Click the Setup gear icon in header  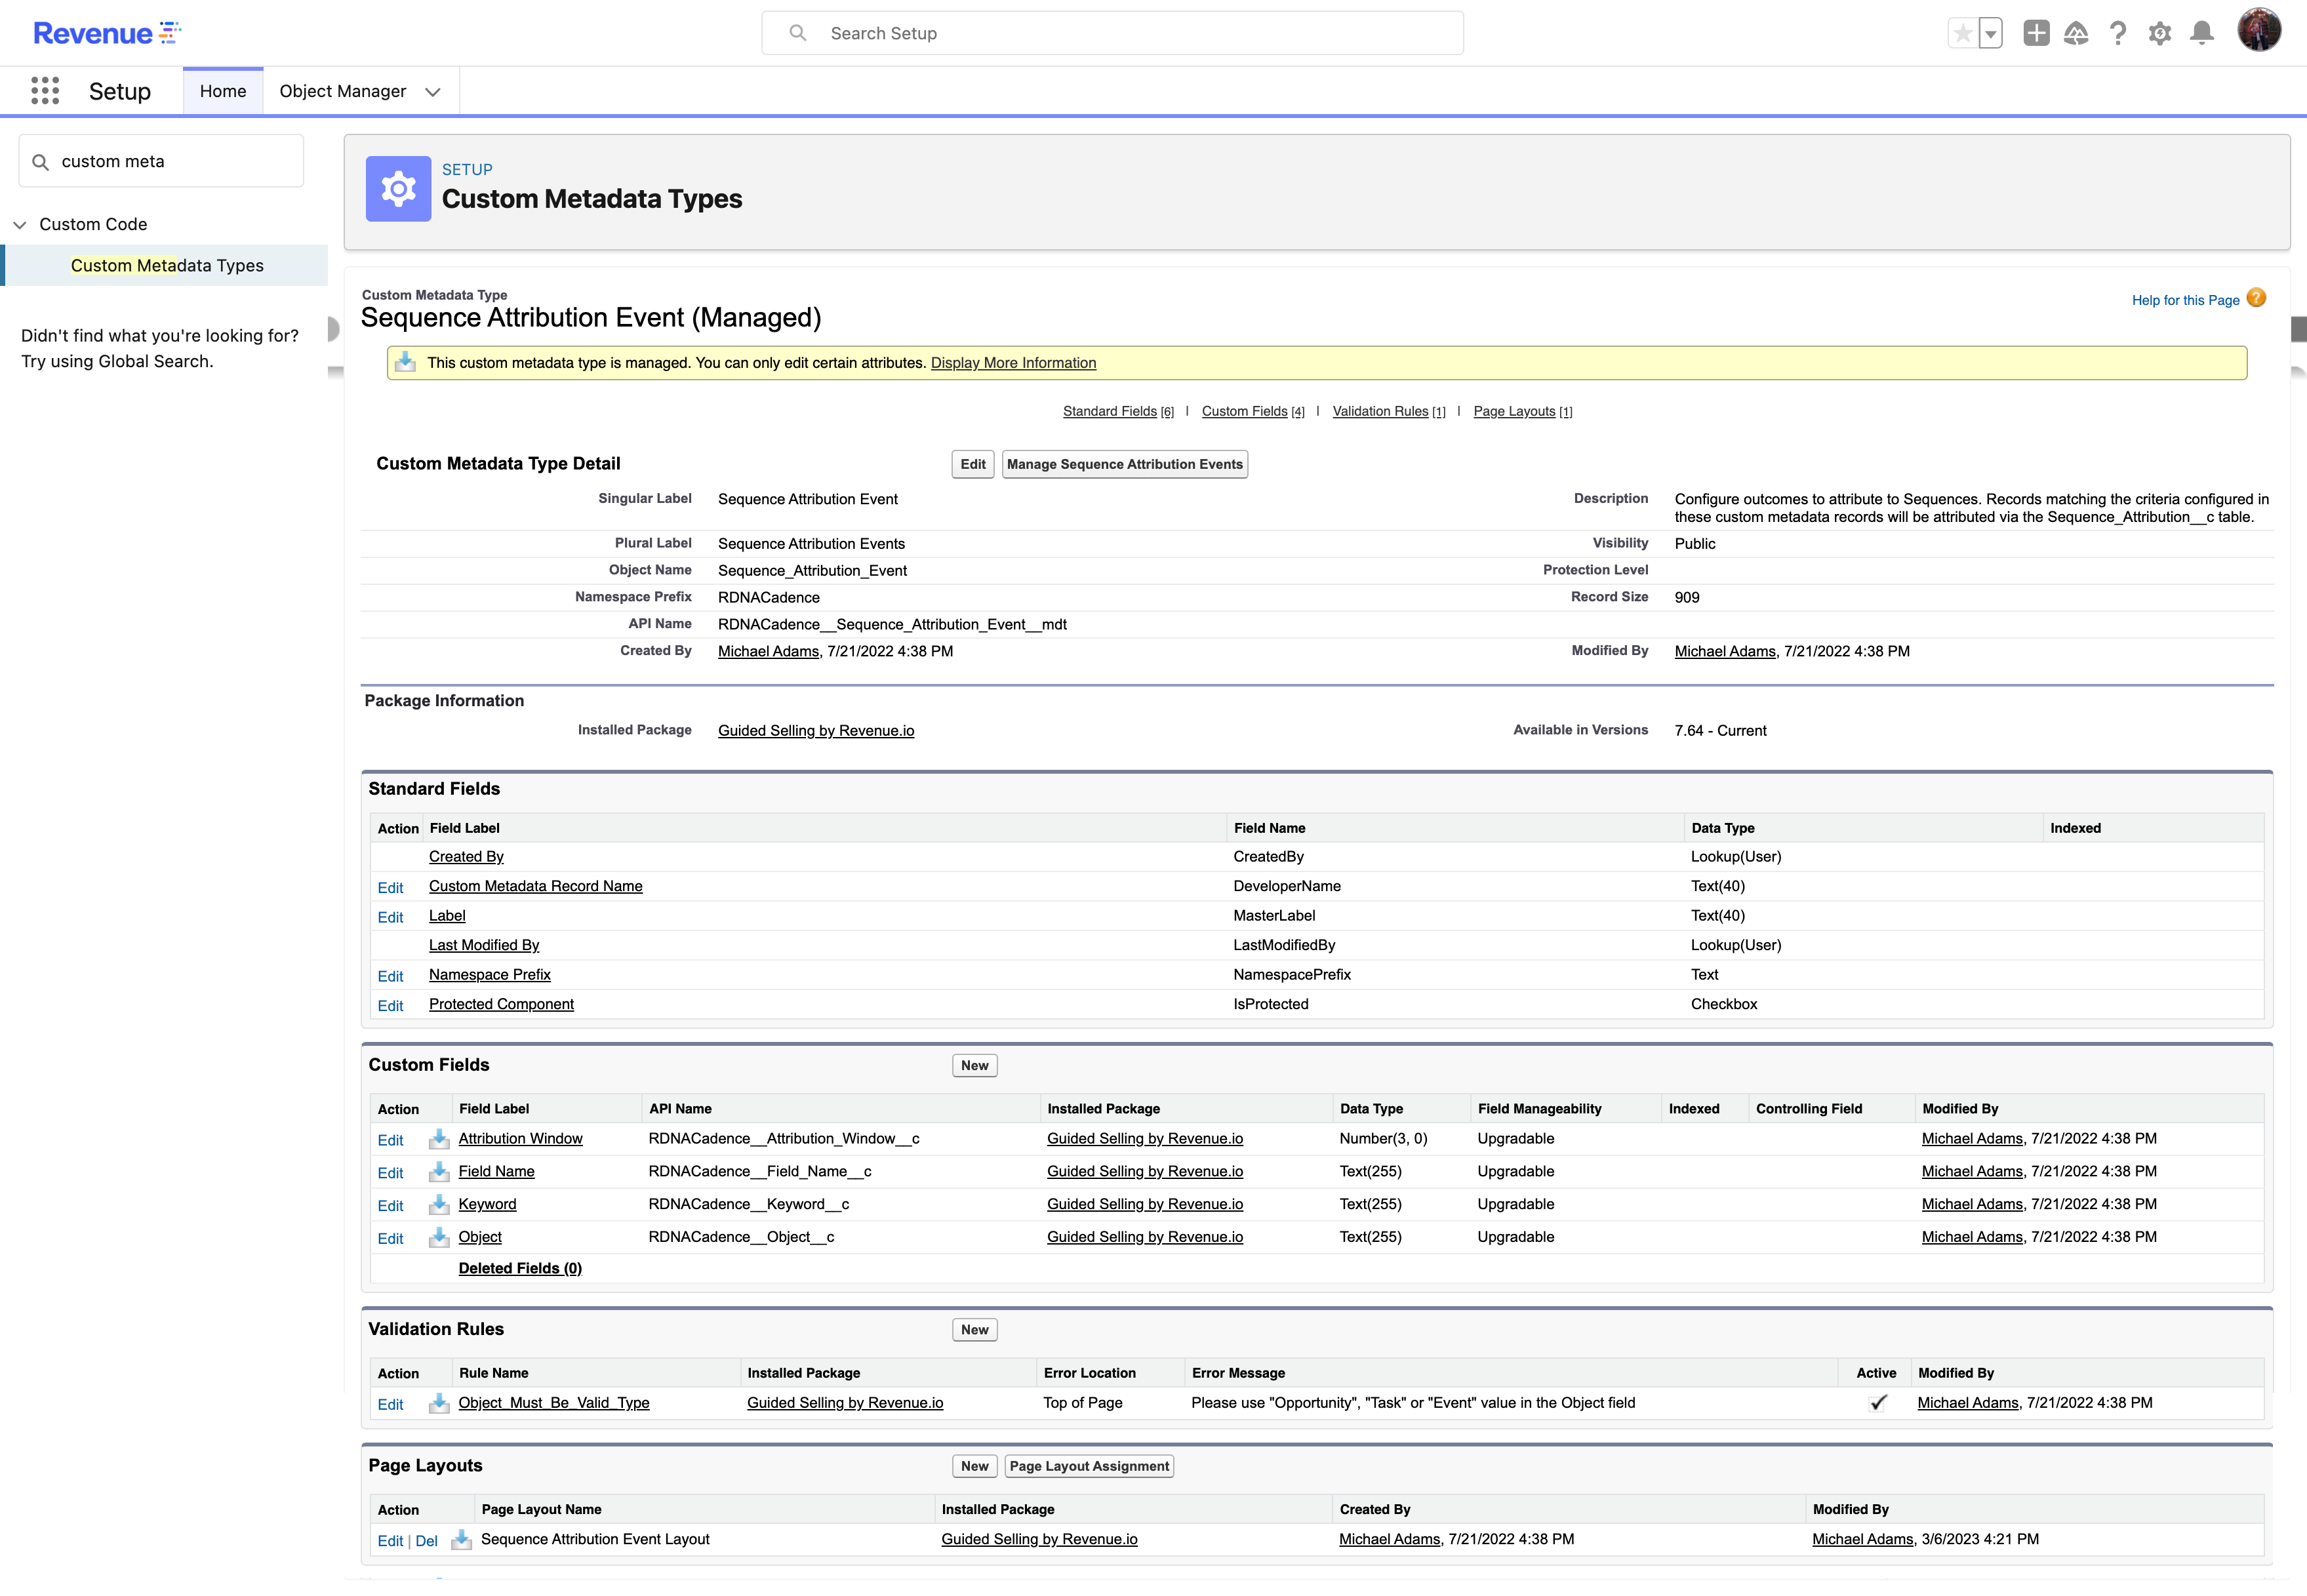tap(2160, 33)
